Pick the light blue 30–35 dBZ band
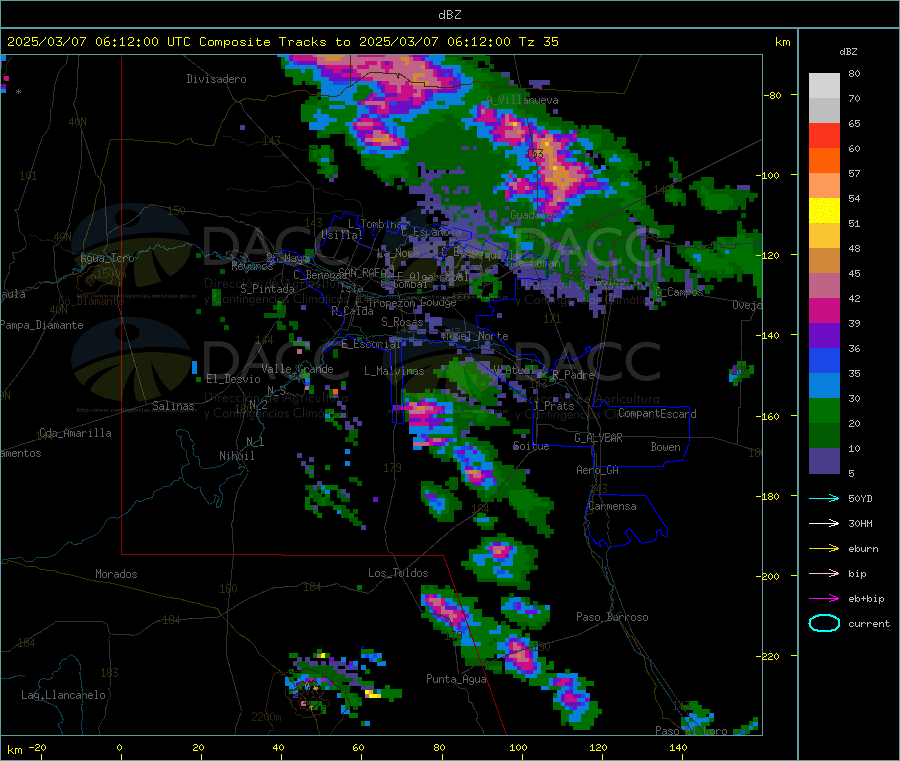900x761 pixels. click(x=824, y=386)
